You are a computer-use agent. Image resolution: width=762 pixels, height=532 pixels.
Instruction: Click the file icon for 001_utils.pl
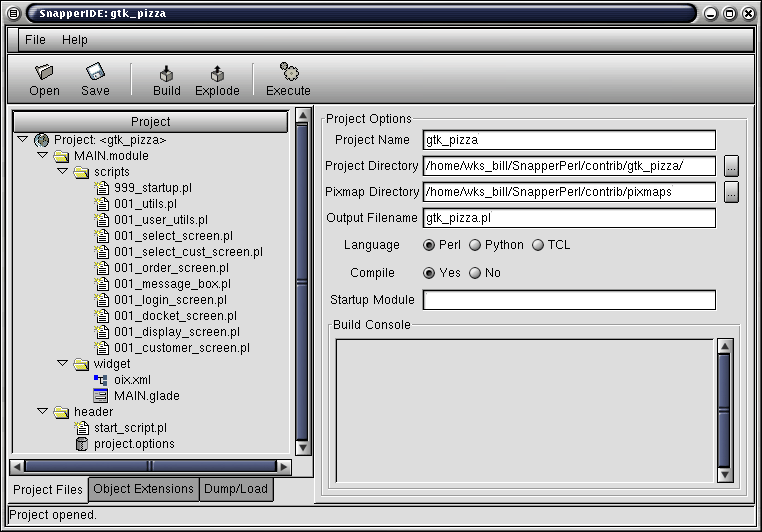[x=102, y=204]
